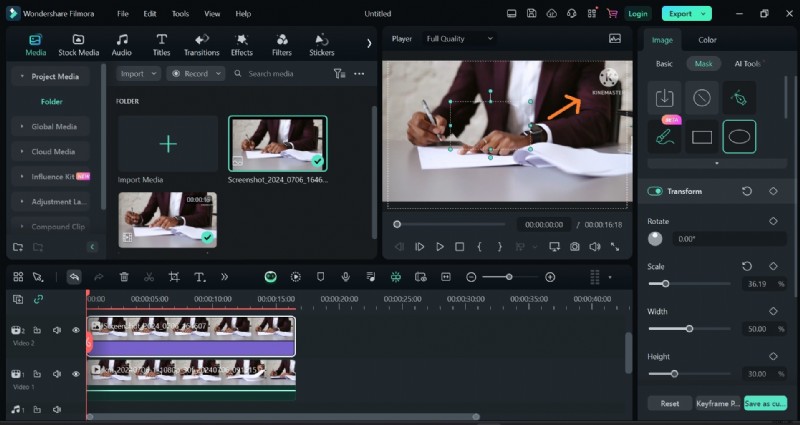Toggle the Transform switch
The image size is (800, 425).
tap(655, 191)
